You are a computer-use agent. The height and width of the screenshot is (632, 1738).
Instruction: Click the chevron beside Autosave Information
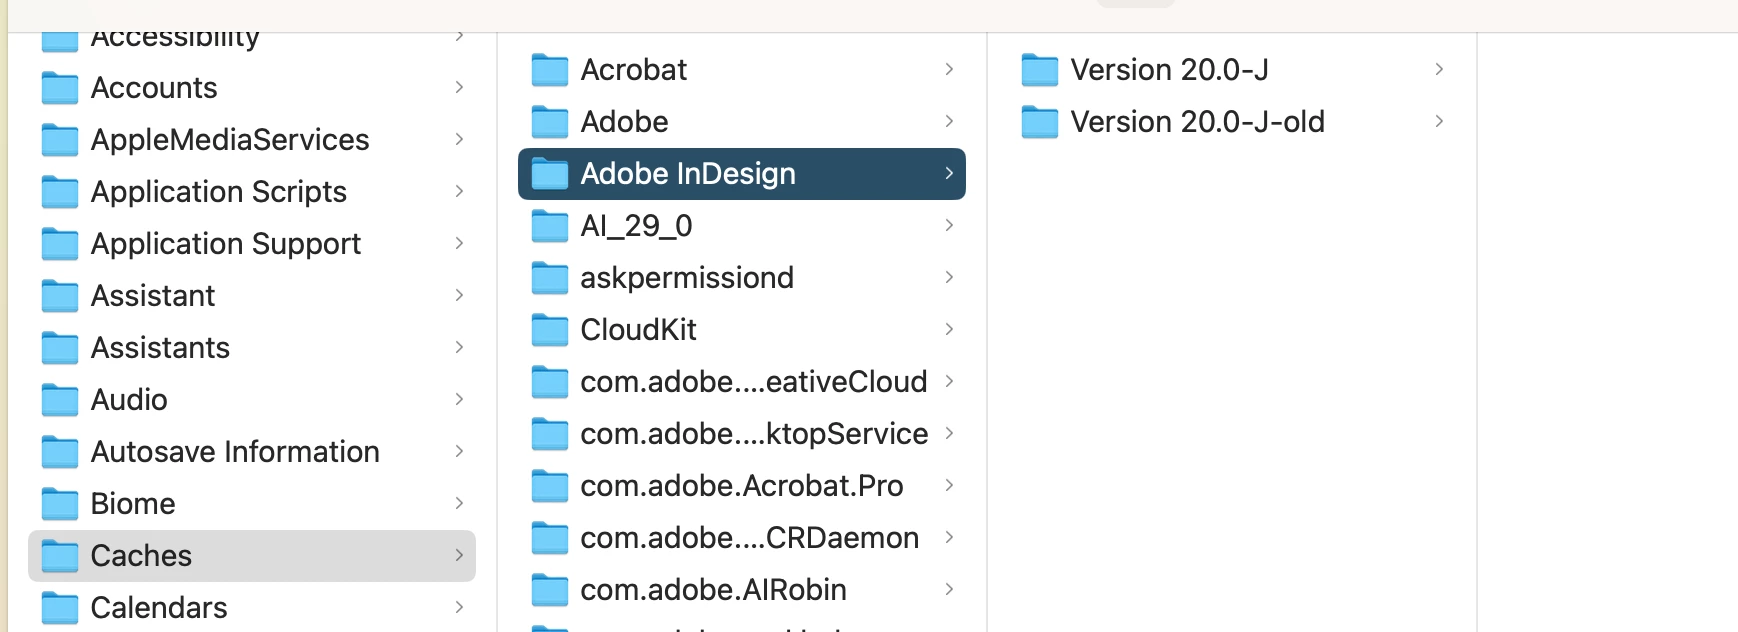[x=459, y=451]
